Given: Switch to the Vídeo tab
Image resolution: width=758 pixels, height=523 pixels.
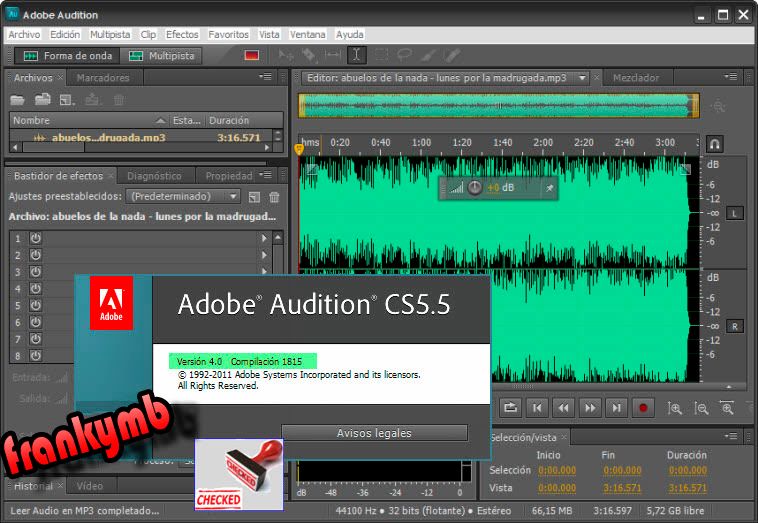Looking at the screenshot, I should (90, 486).
